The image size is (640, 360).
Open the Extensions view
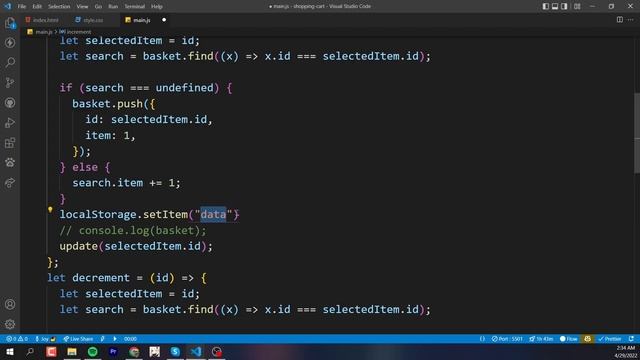[10, 142]
